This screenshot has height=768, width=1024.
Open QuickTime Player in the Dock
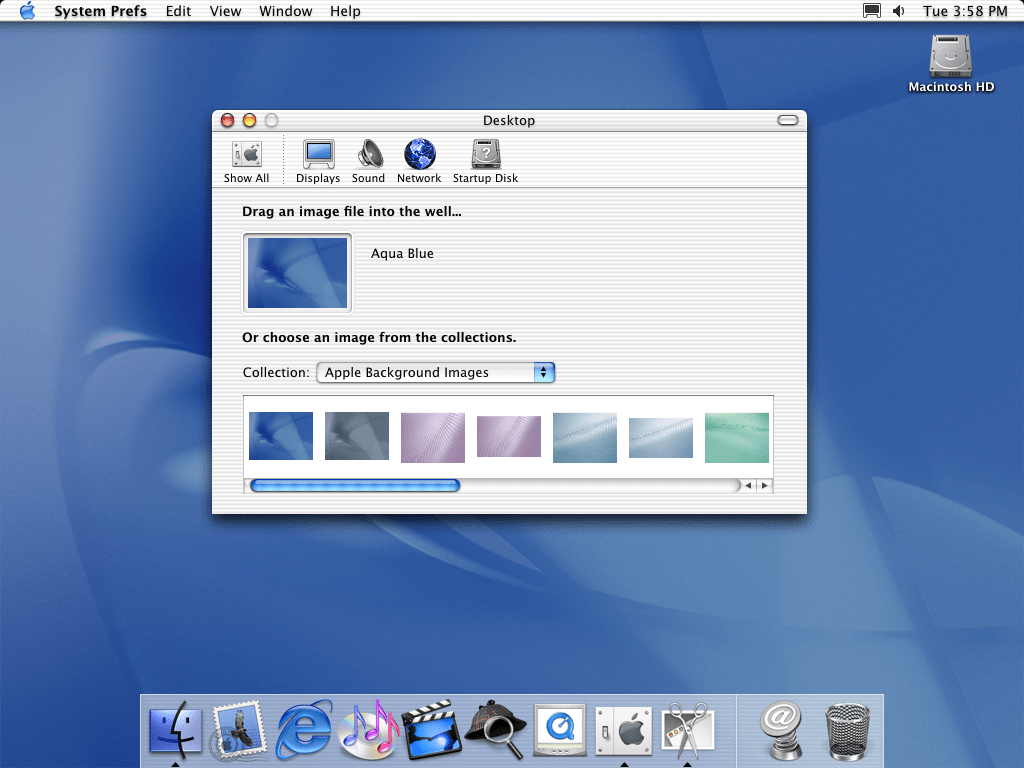tap(559, 730)
